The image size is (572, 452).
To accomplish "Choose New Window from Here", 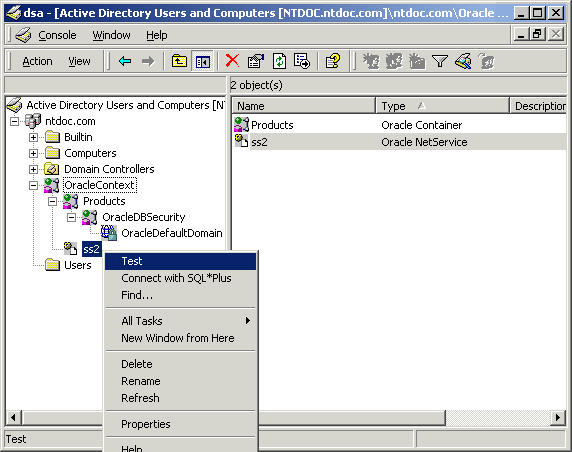I will [180, 338].
